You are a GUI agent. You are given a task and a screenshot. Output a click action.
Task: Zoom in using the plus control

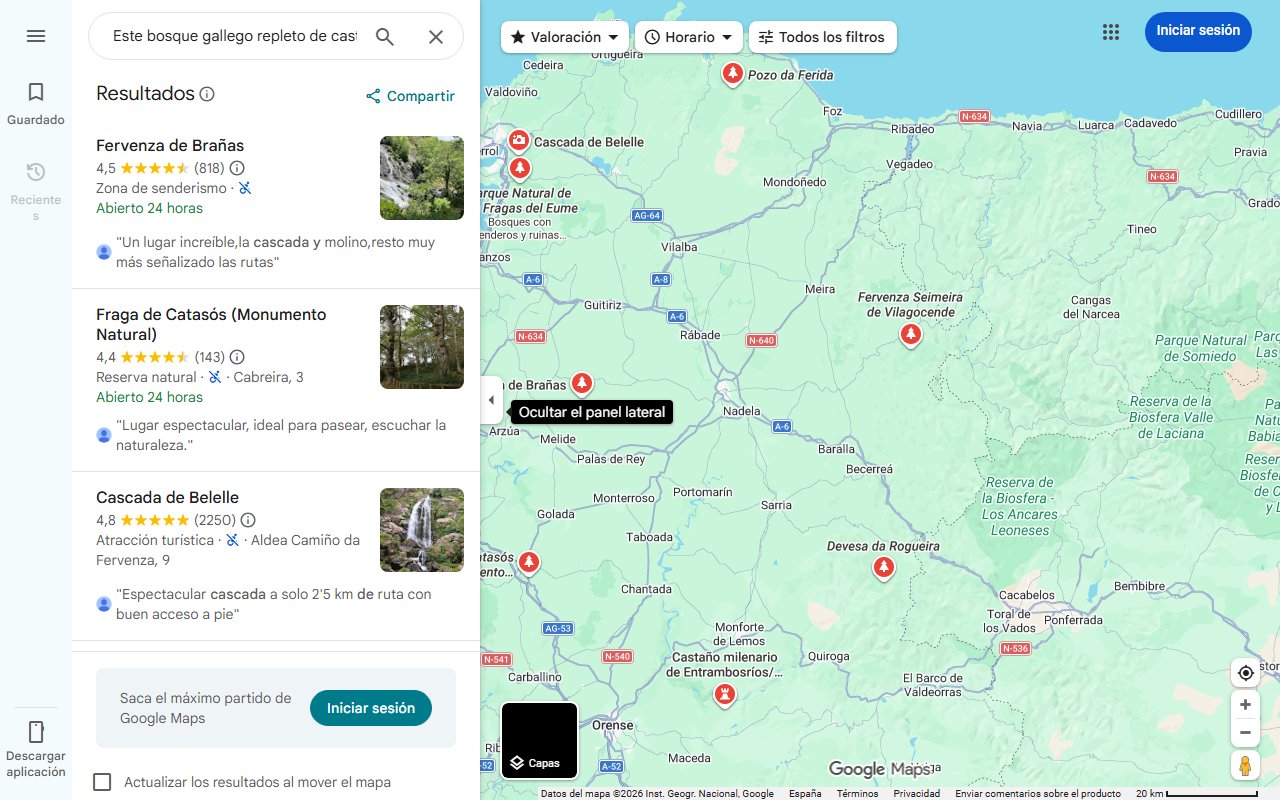pos(1245,704)
